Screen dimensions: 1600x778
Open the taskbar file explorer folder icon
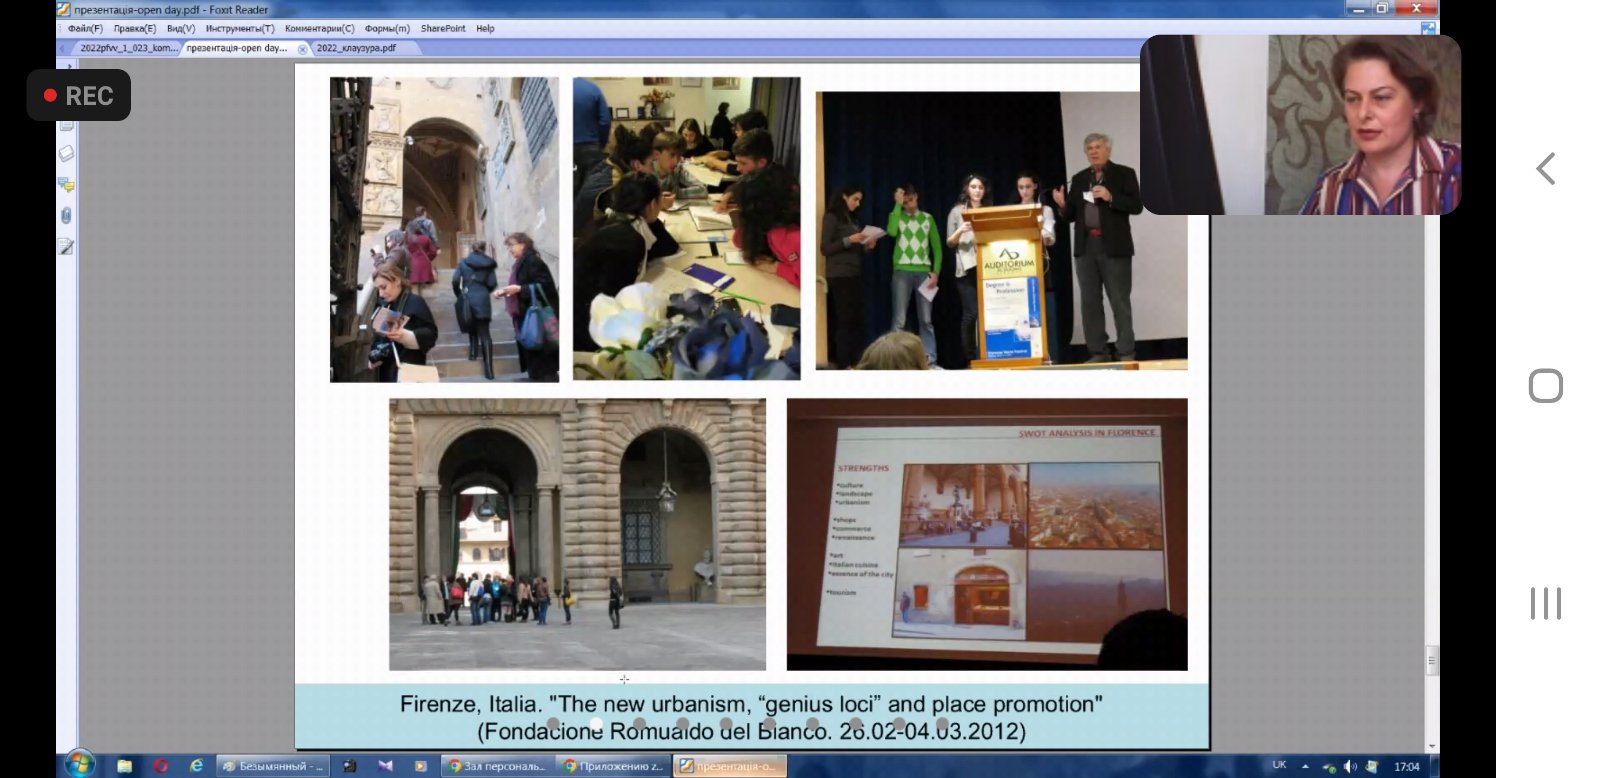(x=125, y=766)
